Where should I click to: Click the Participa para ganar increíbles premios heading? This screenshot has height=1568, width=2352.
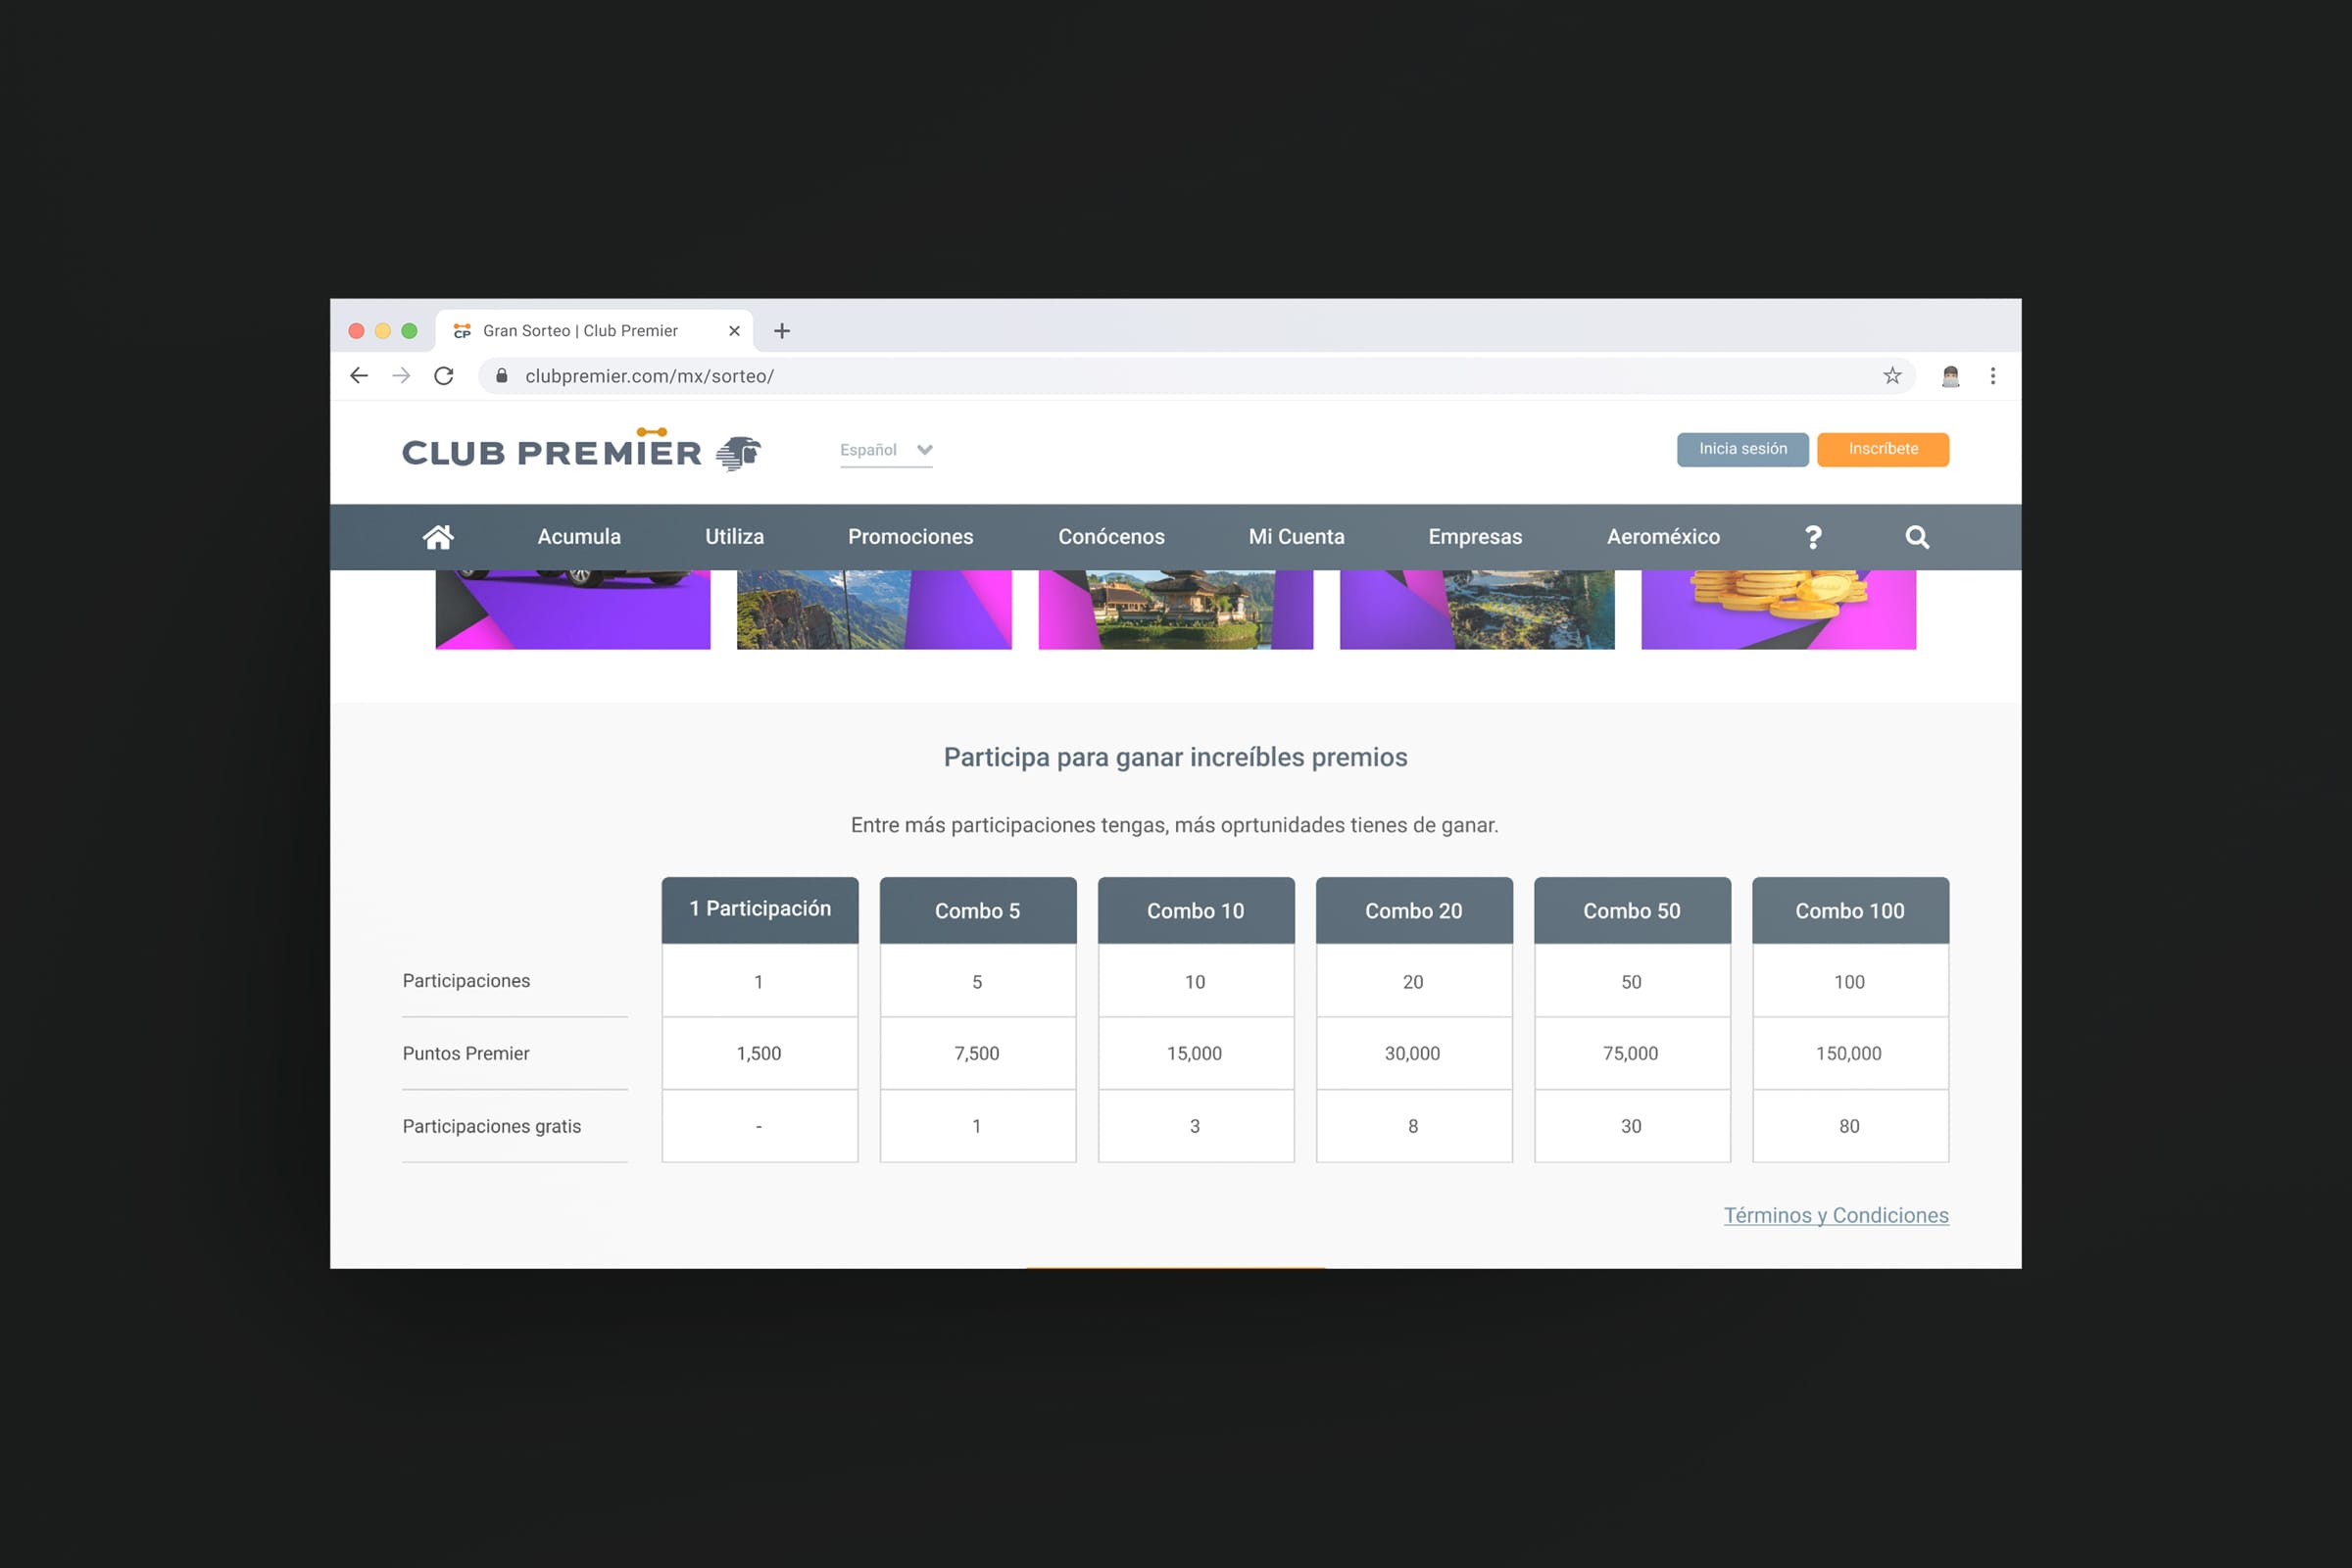pos(1175,757)
